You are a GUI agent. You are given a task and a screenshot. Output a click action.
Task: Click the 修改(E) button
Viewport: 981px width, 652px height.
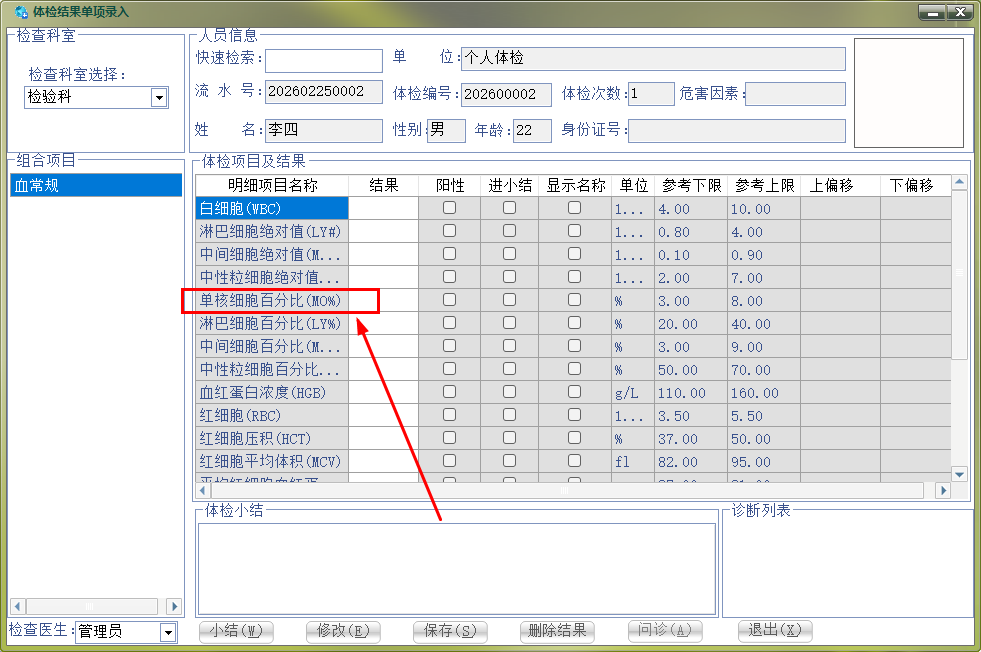(343, 631)
